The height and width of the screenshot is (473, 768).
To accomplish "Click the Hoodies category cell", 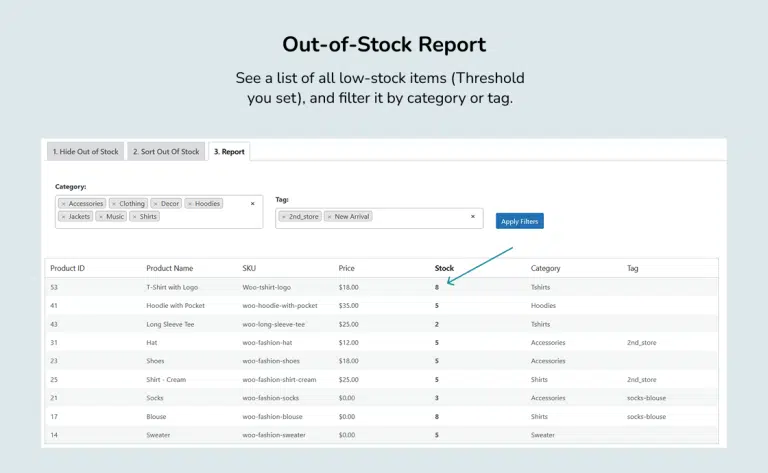I will [x=543, y=306].
